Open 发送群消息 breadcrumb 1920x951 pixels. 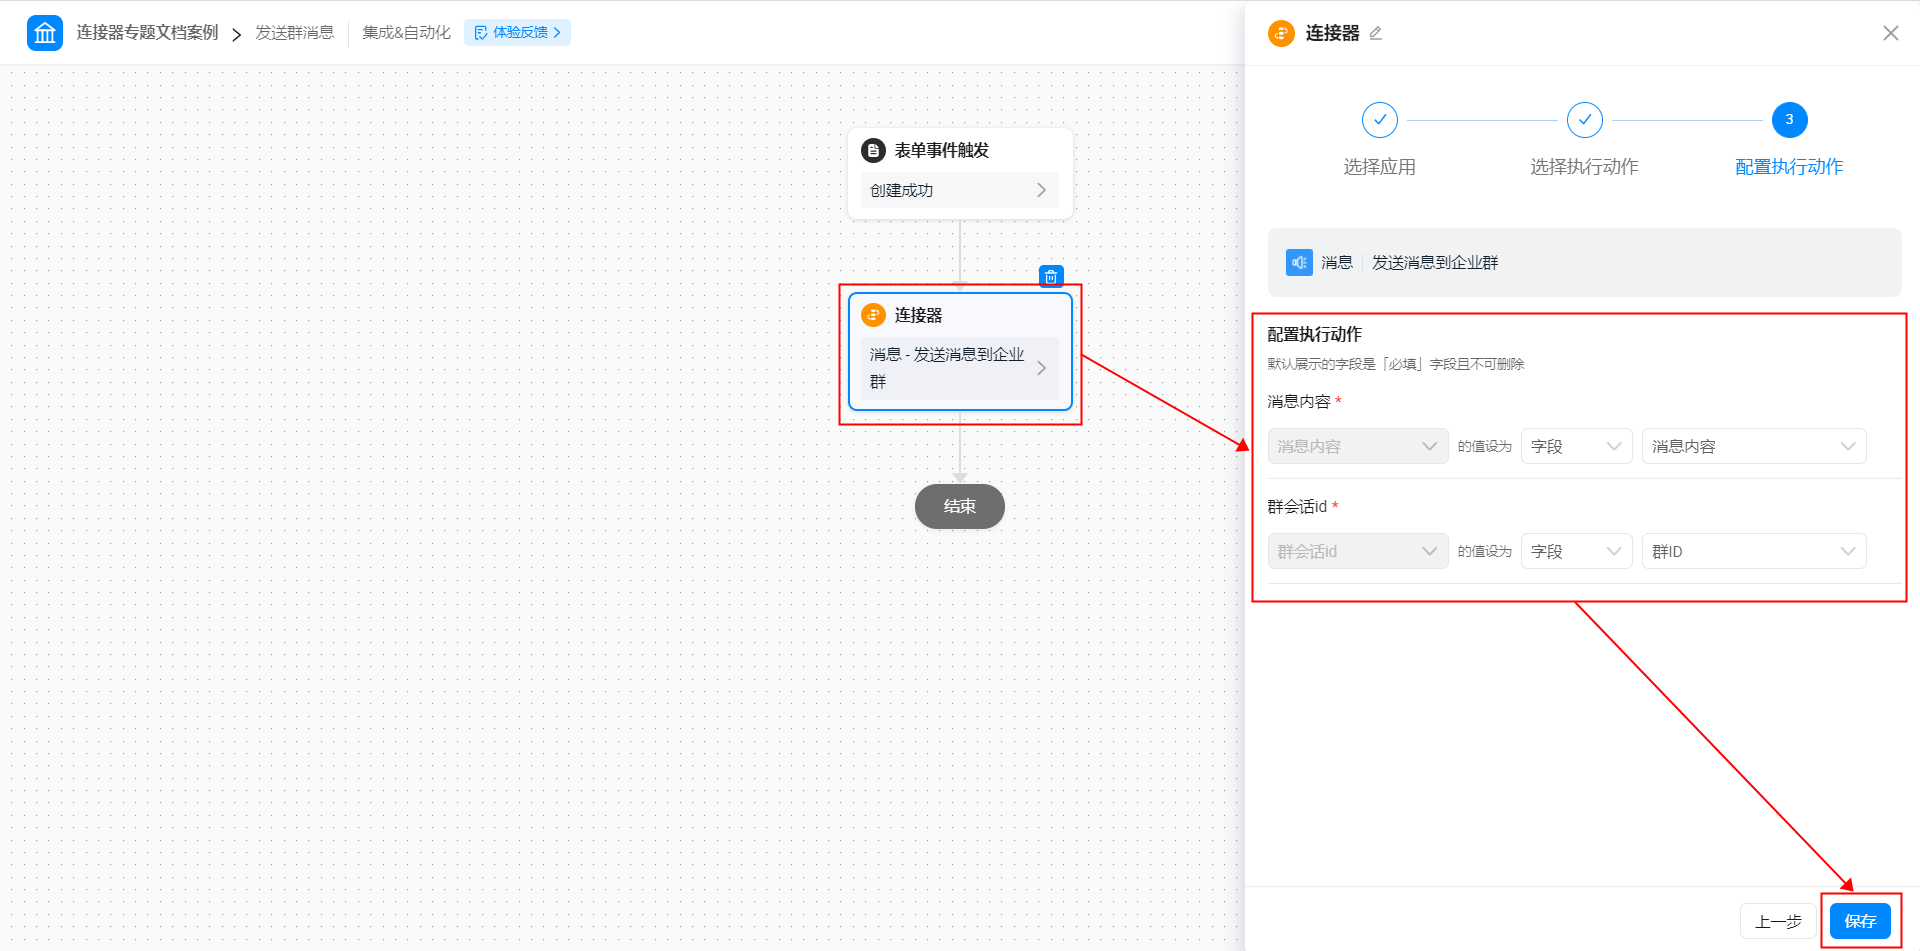click(x=294, y=33)
